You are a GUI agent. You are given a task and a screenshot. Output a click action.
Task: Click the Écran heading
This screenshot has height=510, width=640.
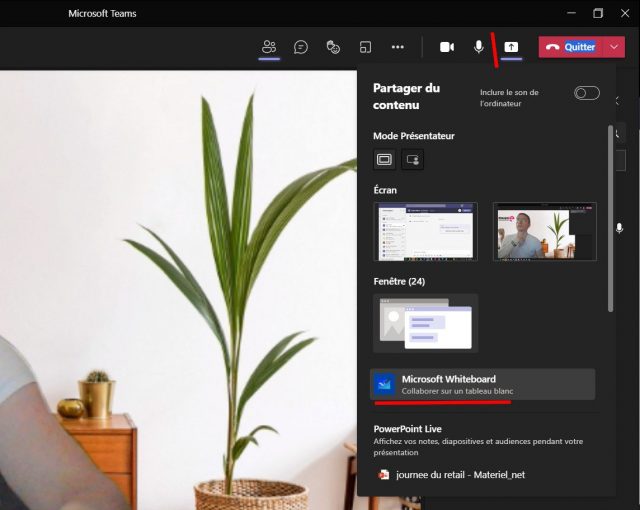[x=385, y=190]
